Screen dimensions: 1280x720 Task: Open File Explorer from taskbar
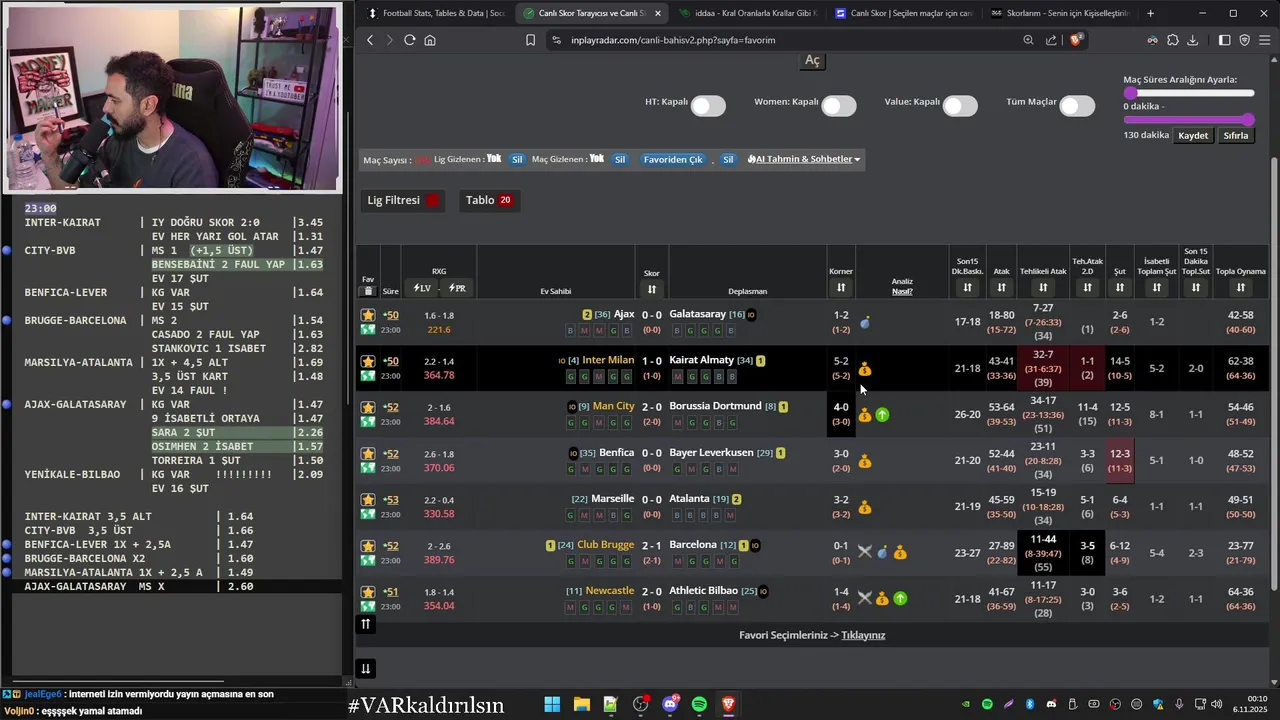coord(581,705)
